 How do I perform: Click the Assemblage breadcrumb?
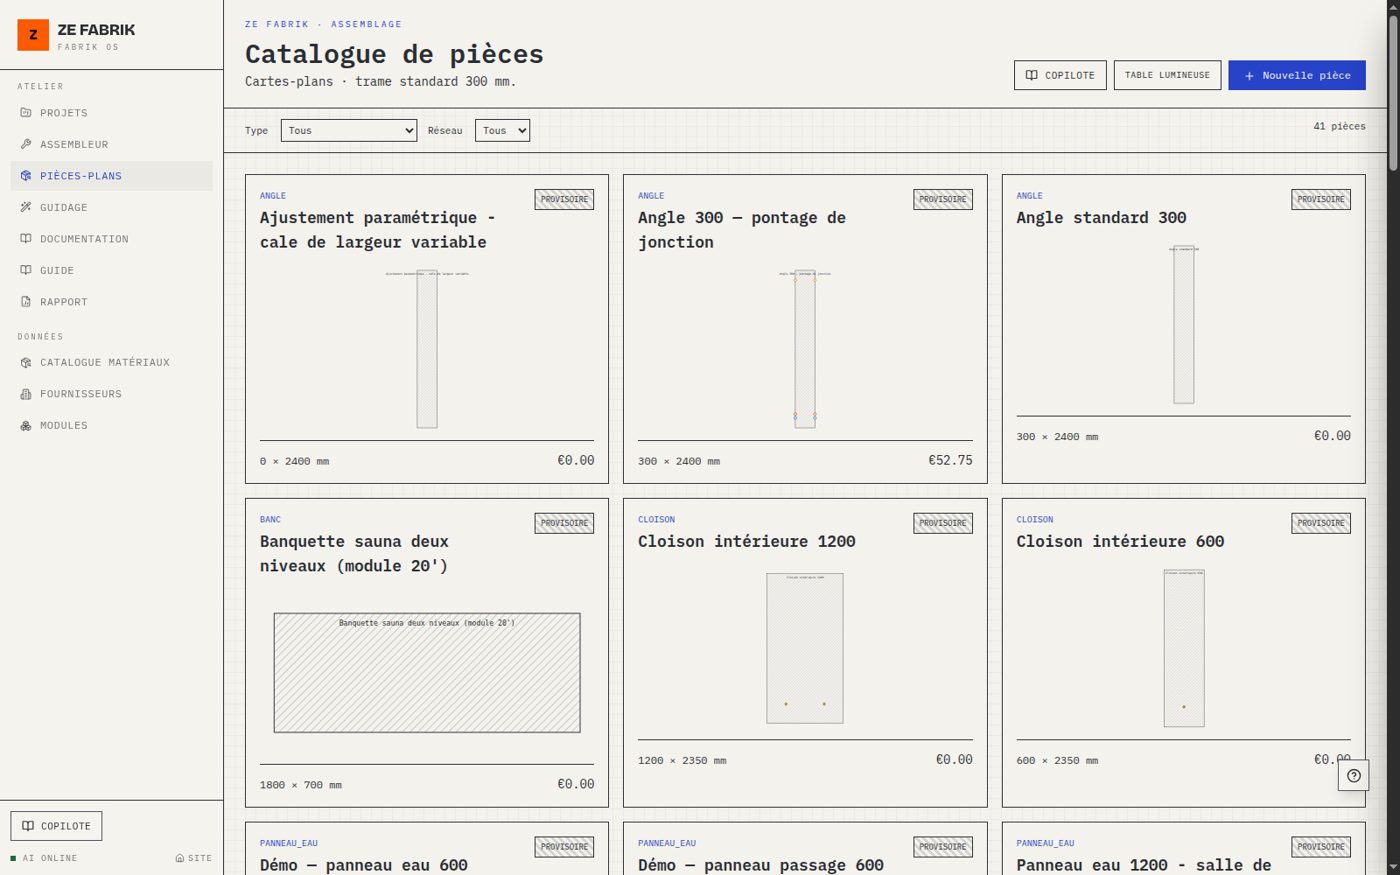(366, 24)
